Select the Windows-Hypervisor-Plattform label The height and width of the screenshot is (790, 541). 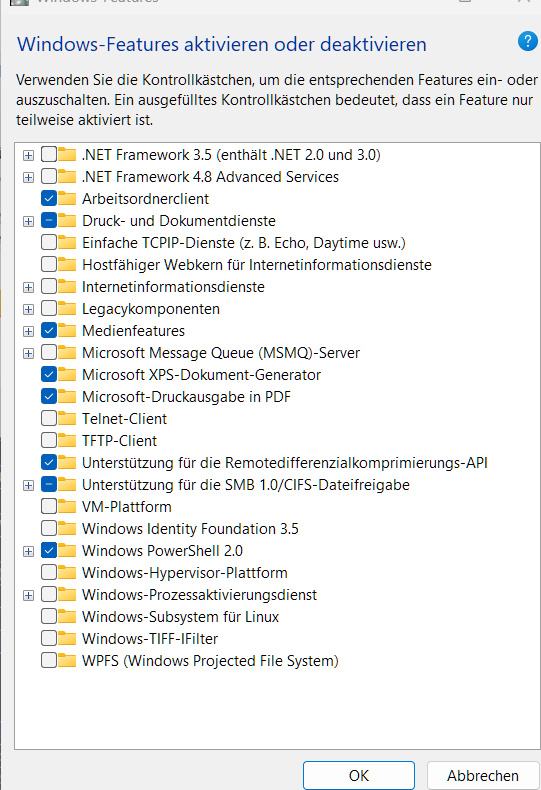pyautogui.click(x=185, y=572)
